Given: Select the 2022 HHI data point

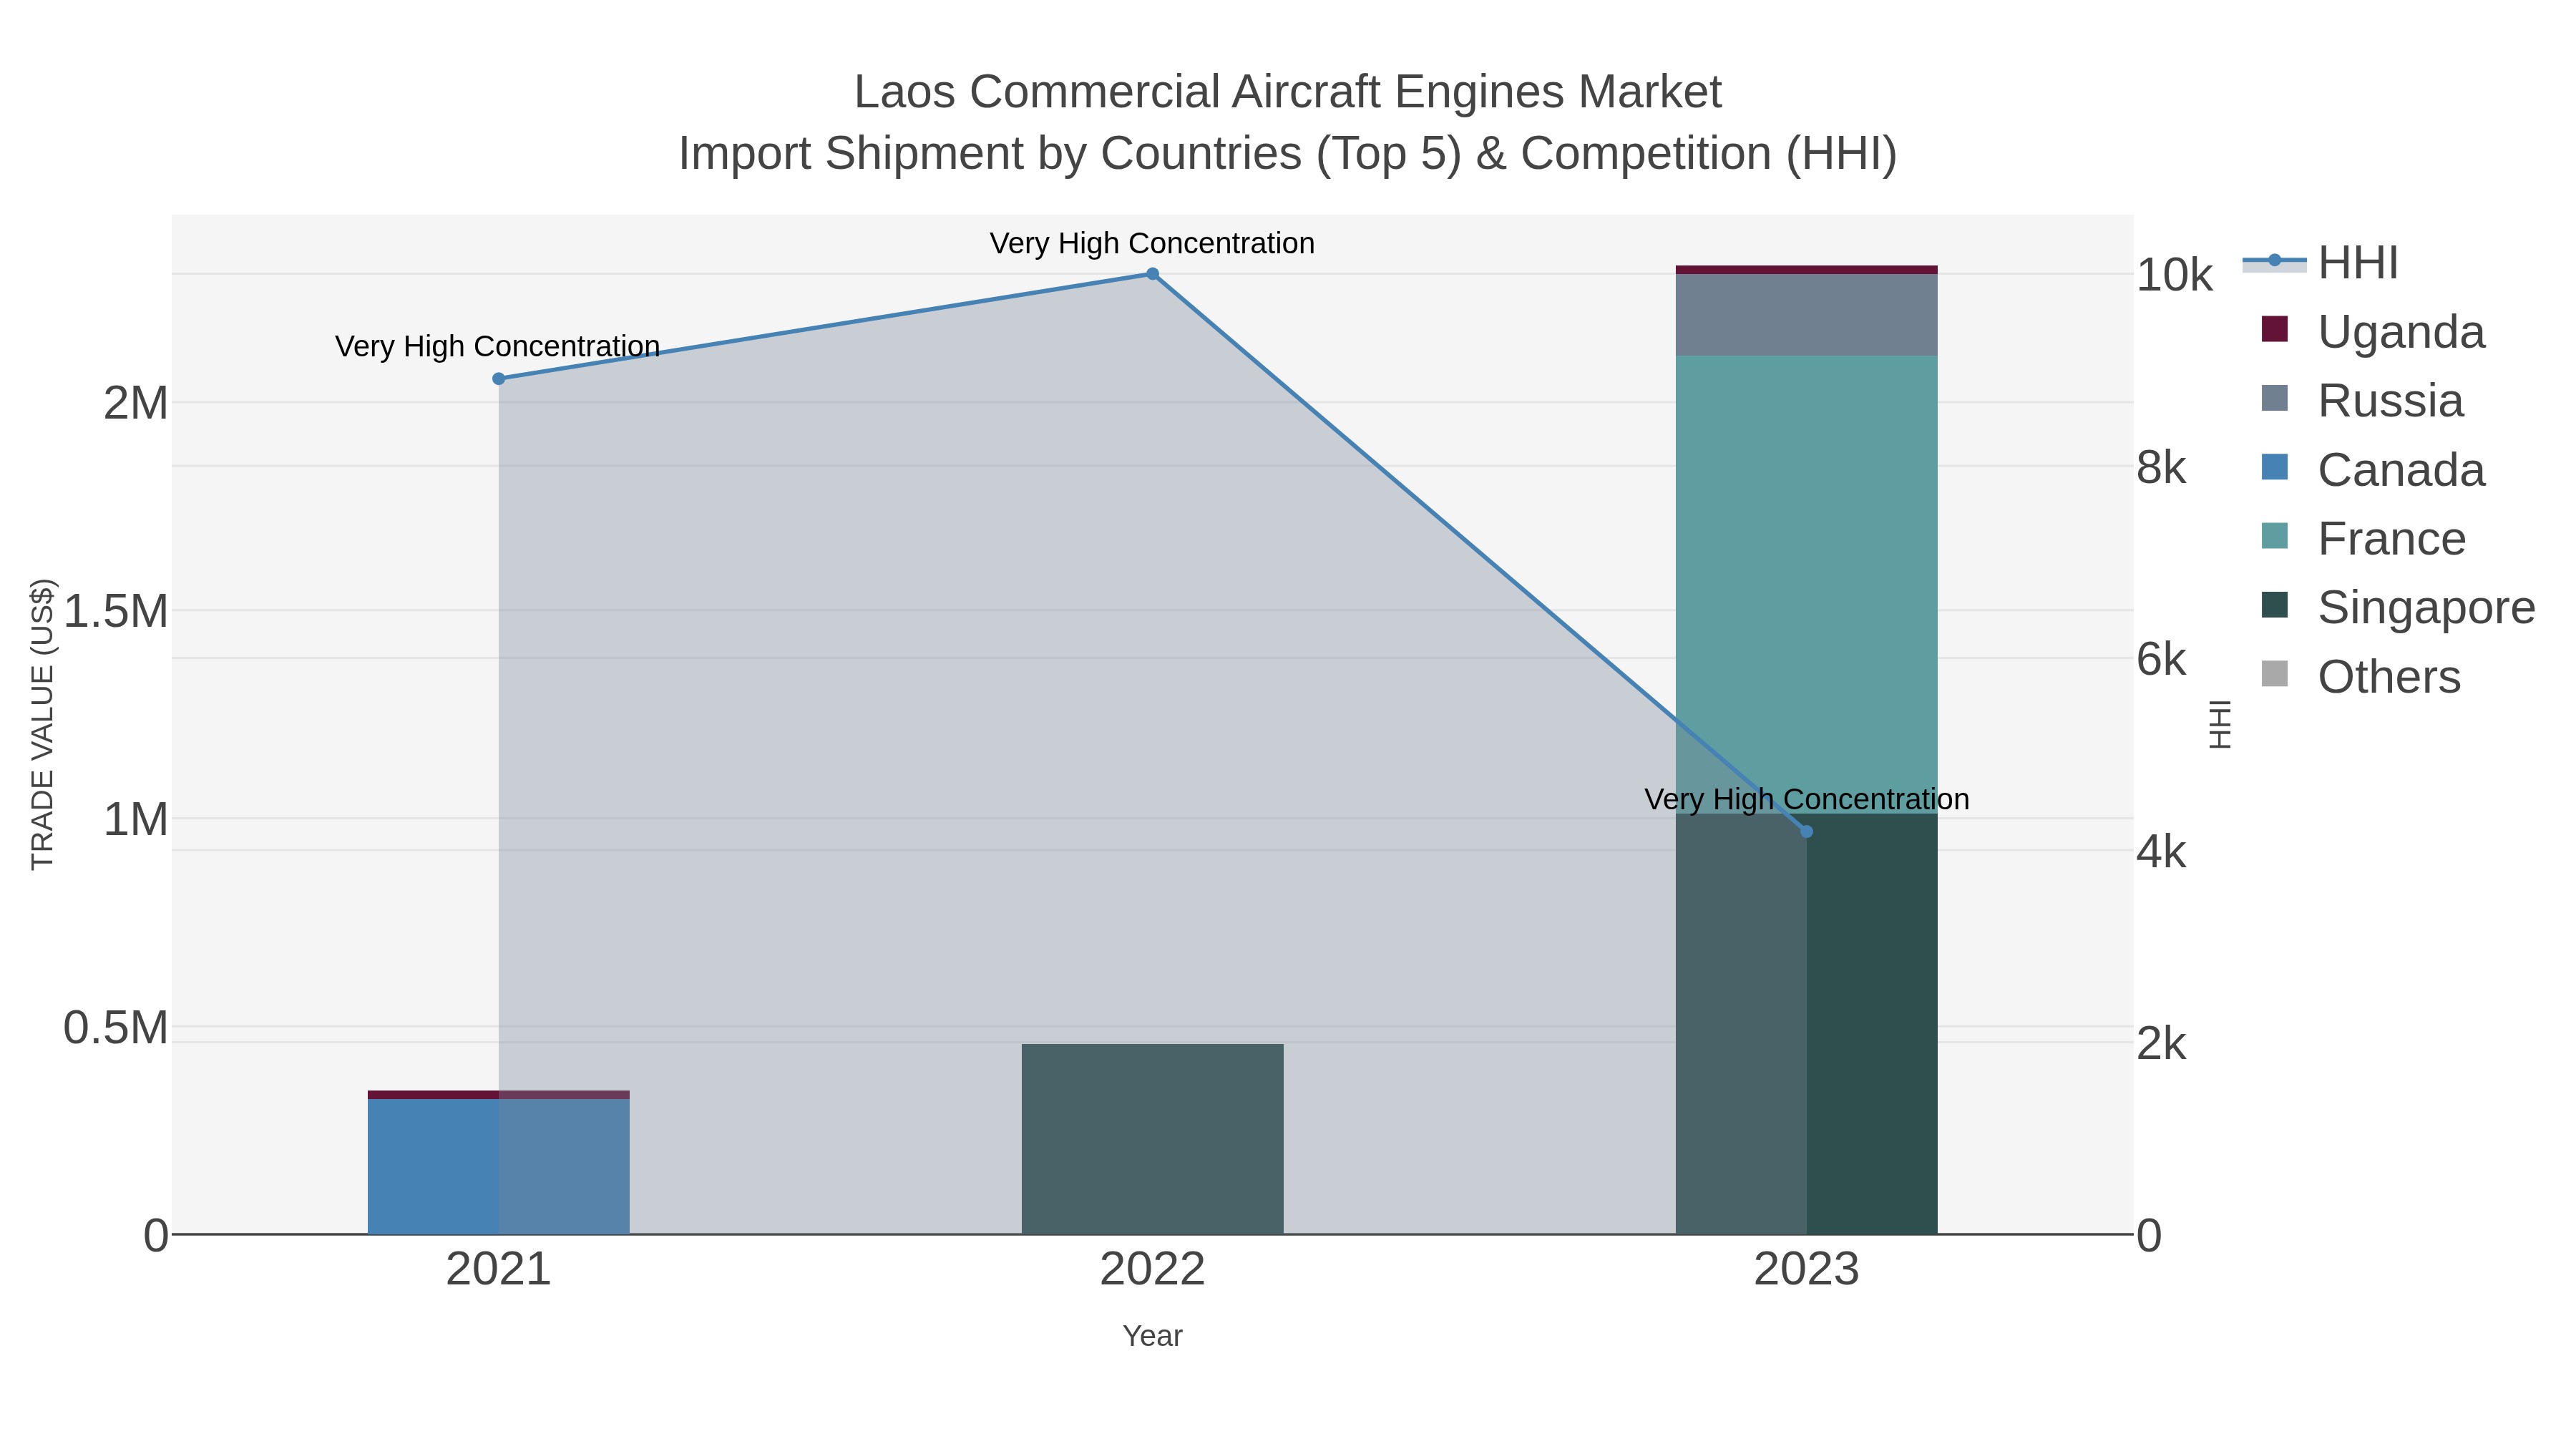Looking at the screenshot, I should click(1152, 274).
